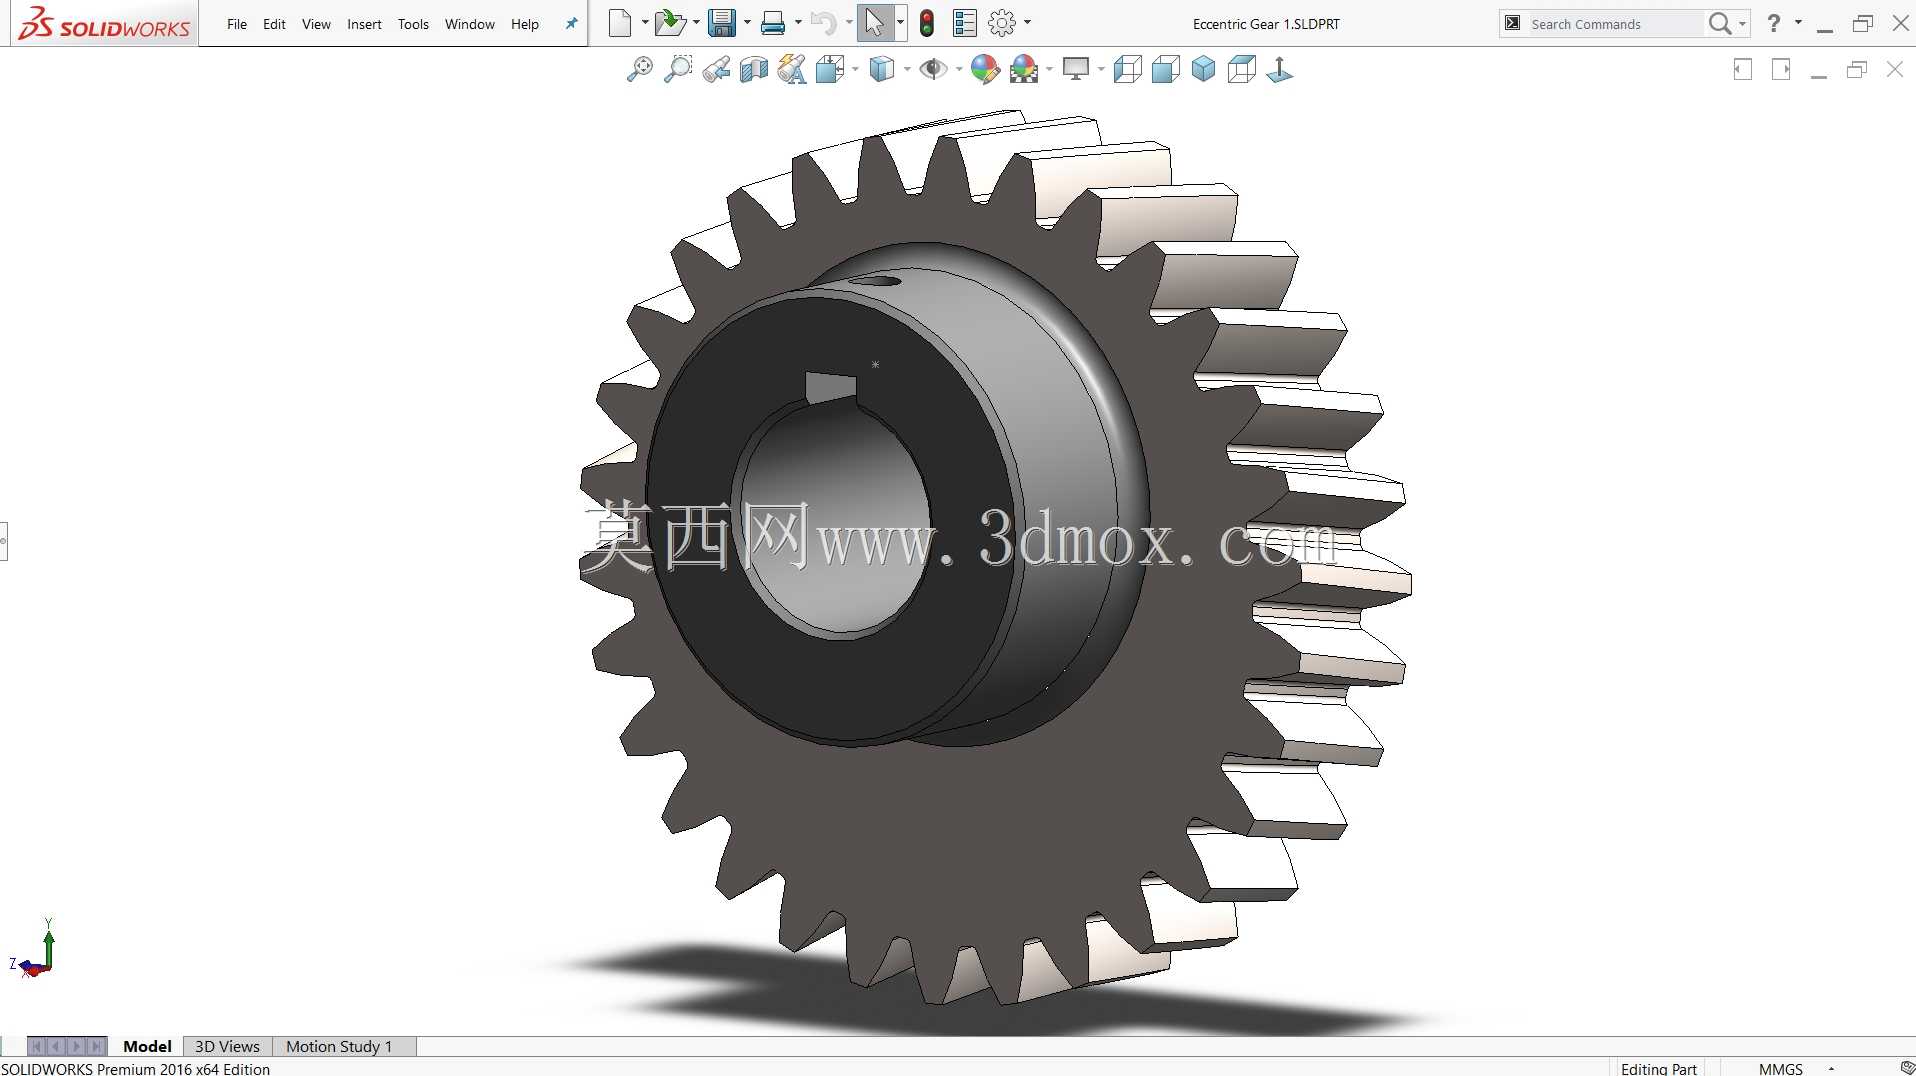Expand the Save dropdown arrow
This screenshot has height=1076, width=1916.
[747, 22]
